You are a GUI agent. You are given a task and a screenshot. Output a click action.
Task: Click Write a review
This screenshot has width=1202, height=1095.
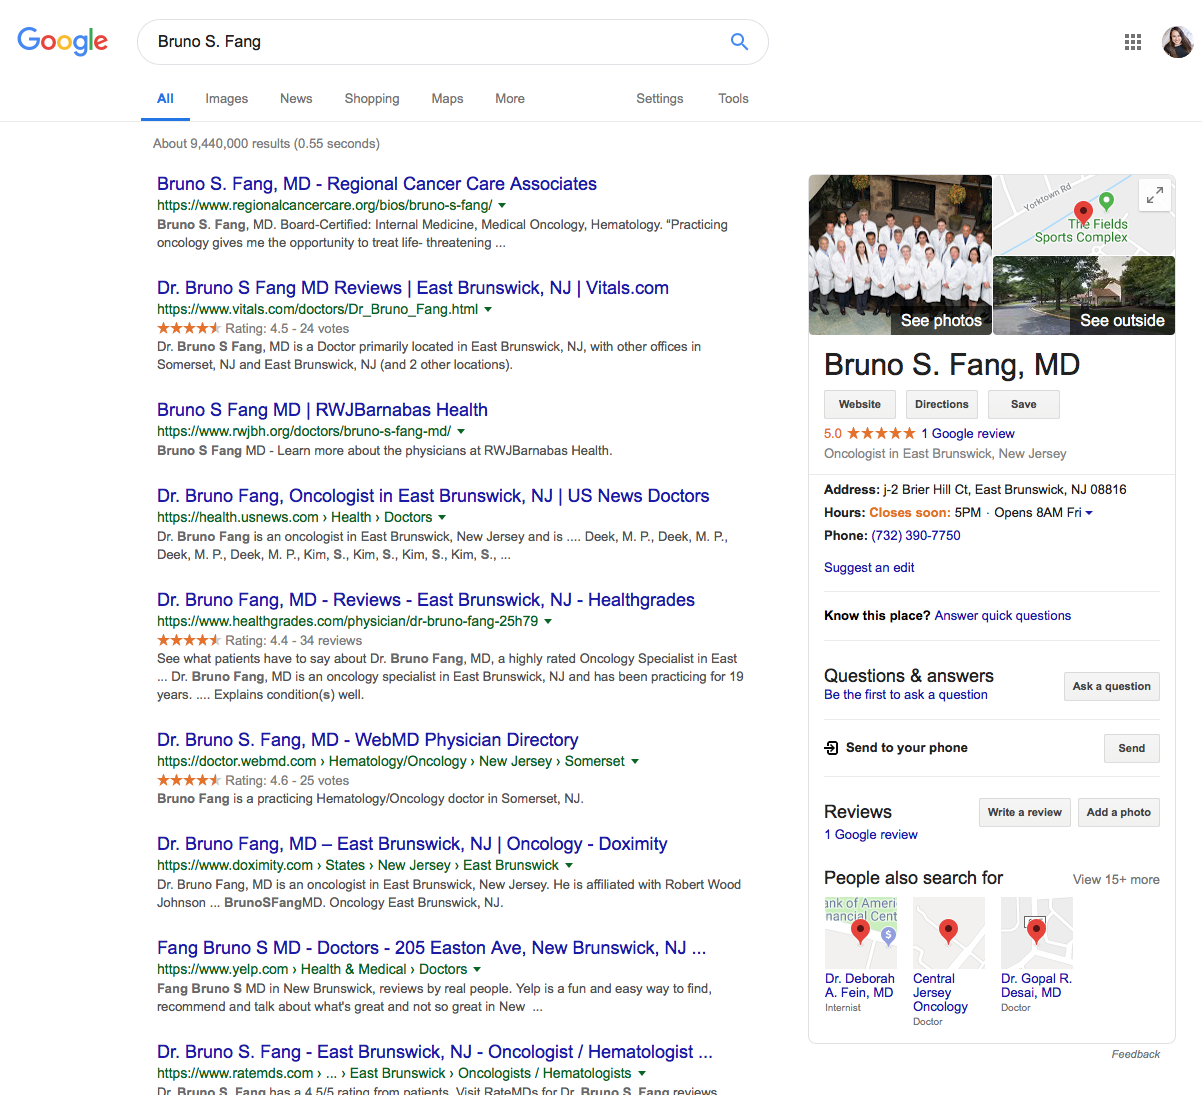pos(1025,812)
